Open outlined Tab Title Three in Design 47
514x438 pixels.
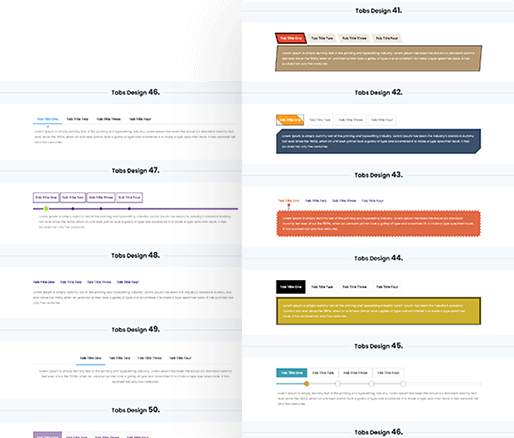tap(101, 197)
